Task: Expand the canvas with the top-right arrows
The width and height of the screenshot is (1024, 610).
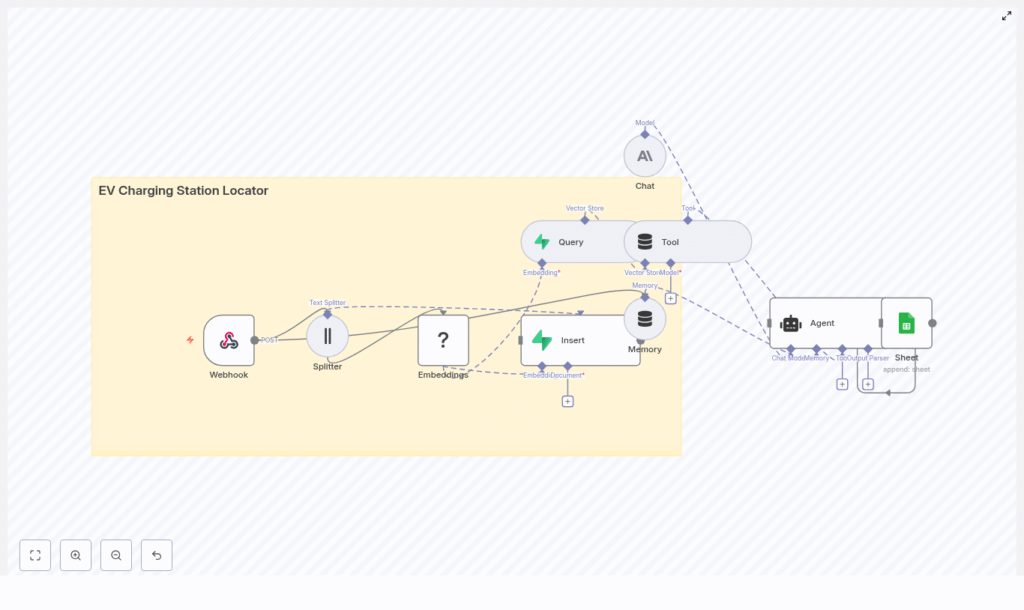Action: [x=1007, y=15]
